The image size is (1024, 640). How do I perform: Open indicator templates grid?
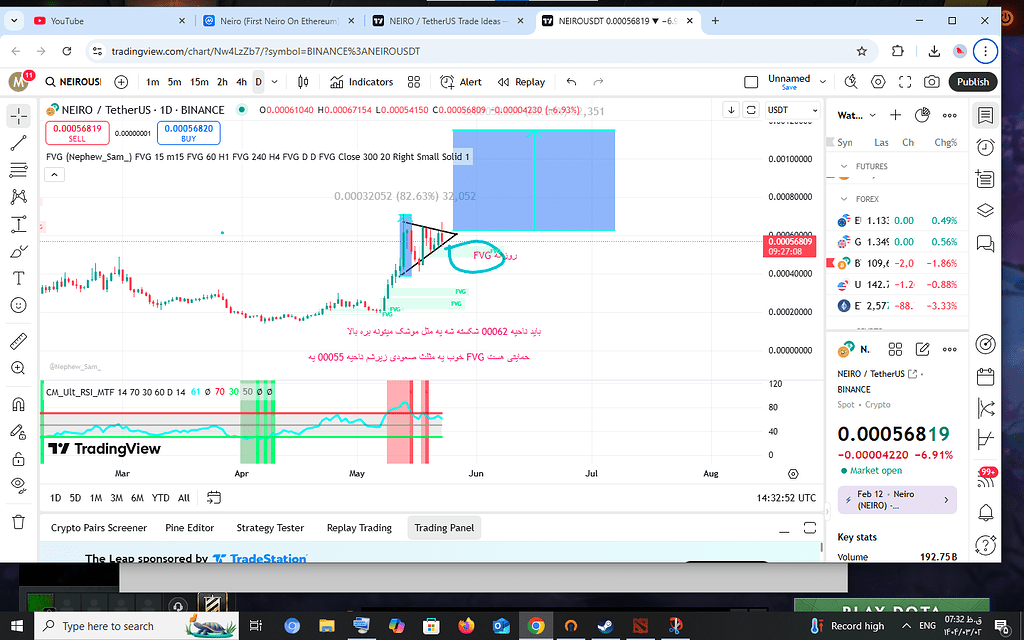[x=414, y=82]
